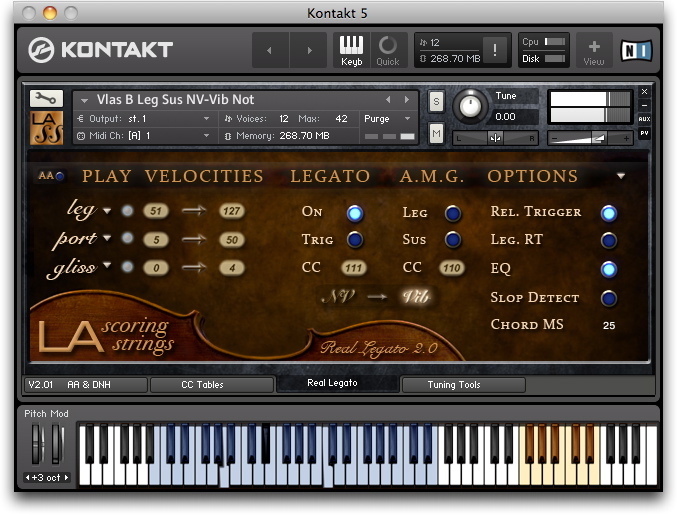Screen dimensions: 677x515
Task: Click the Mod wheel
Action: pos(57,445)
